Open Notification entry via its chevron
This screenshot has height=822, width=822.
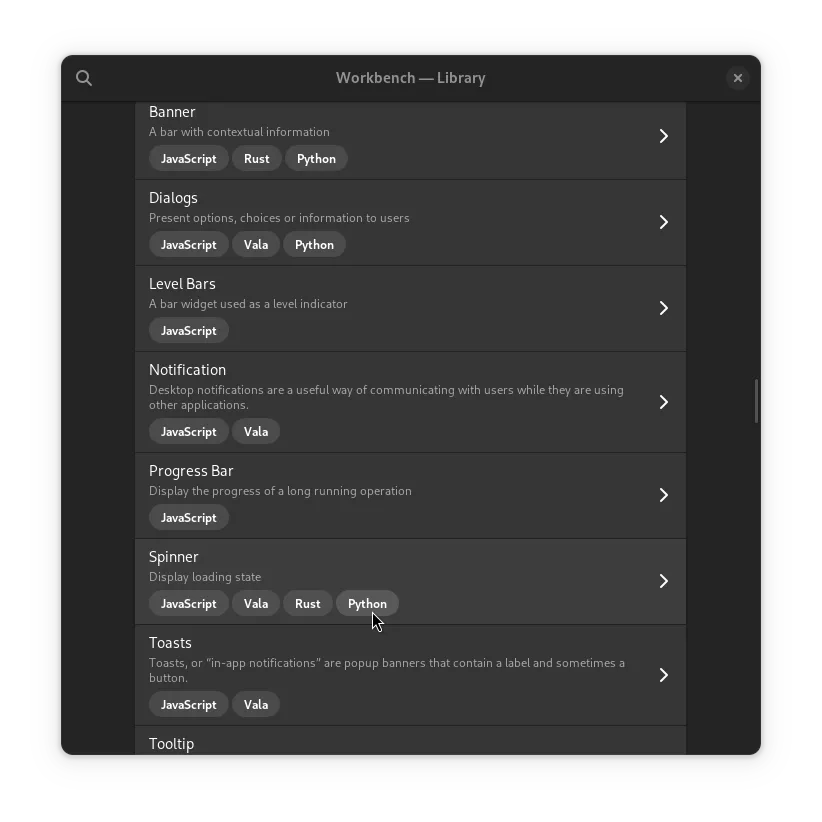[x=663, y=402]
